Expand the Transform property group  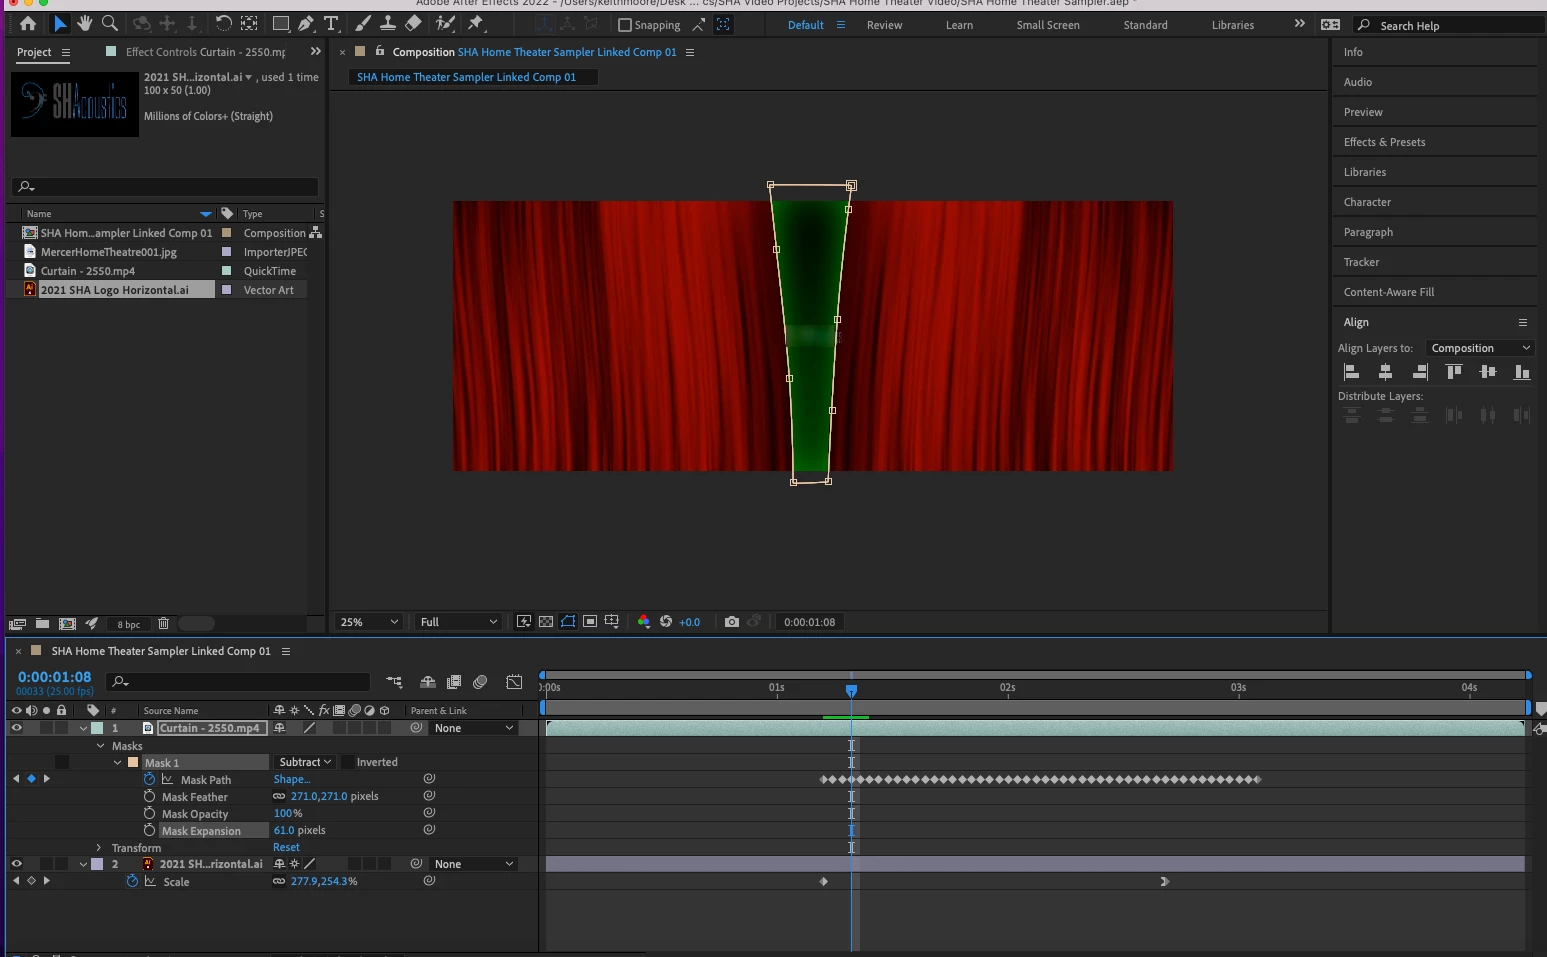pos(99,848)
